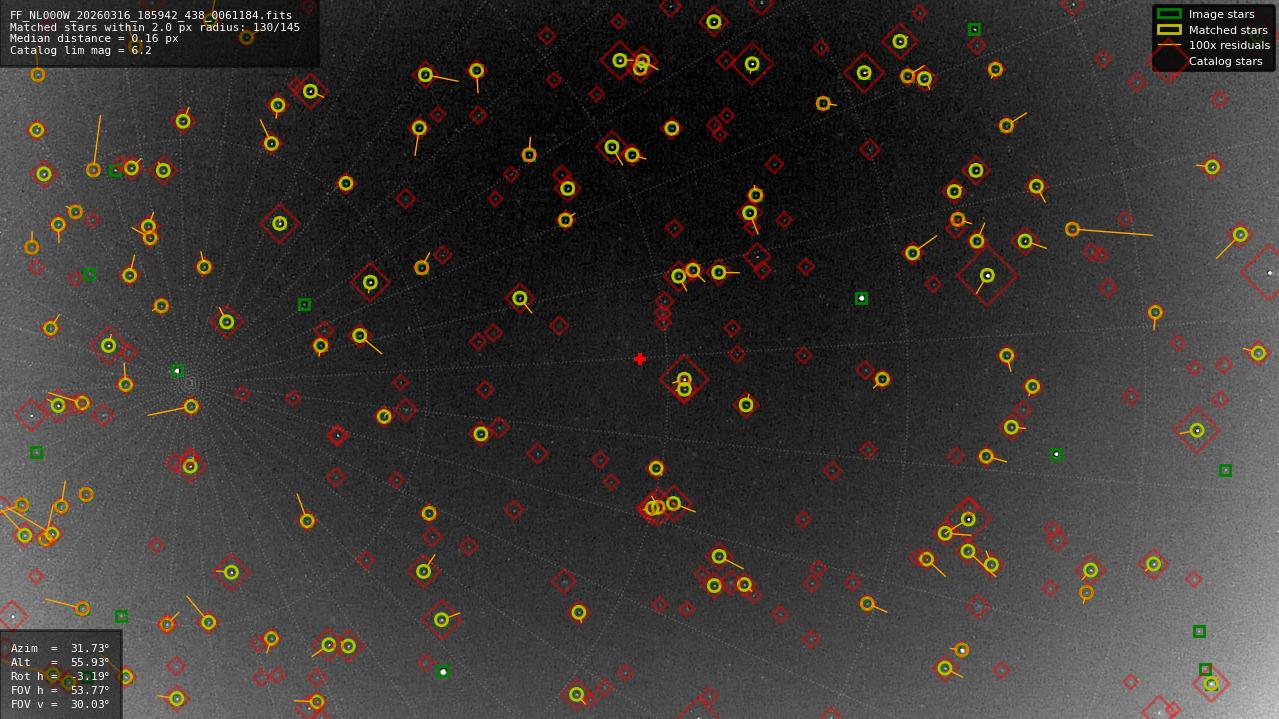Click the 'Matched stars' legend label

pos(1228,30)
